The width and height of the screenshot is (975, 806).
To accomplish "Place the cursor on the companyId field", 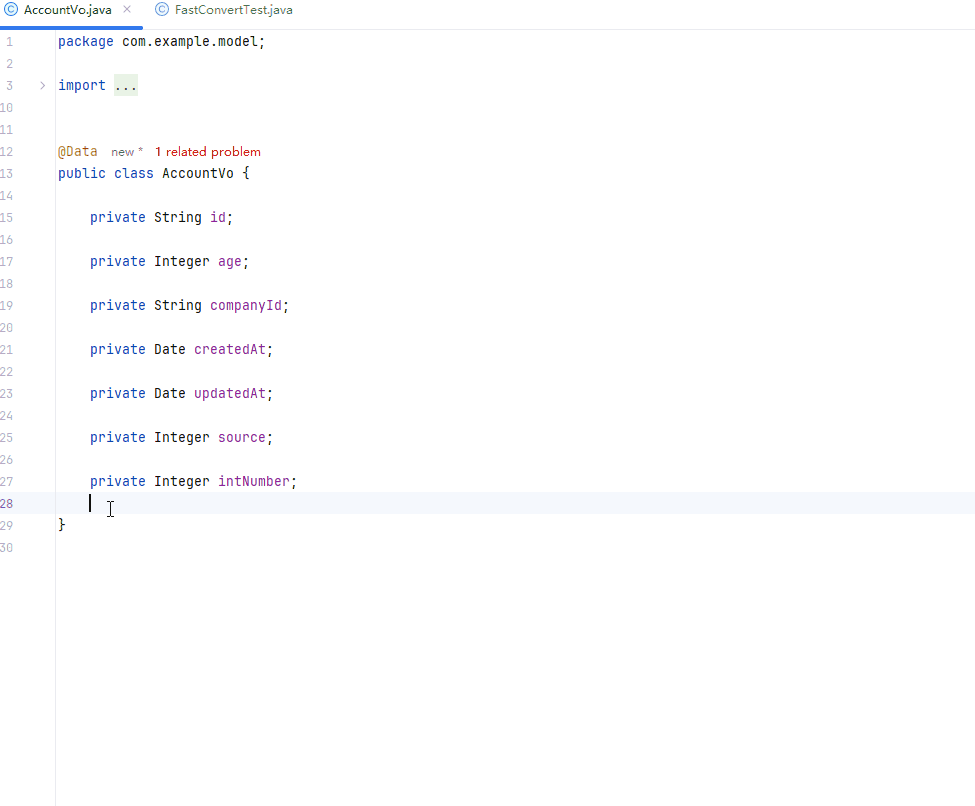I will tap(246, 305).
